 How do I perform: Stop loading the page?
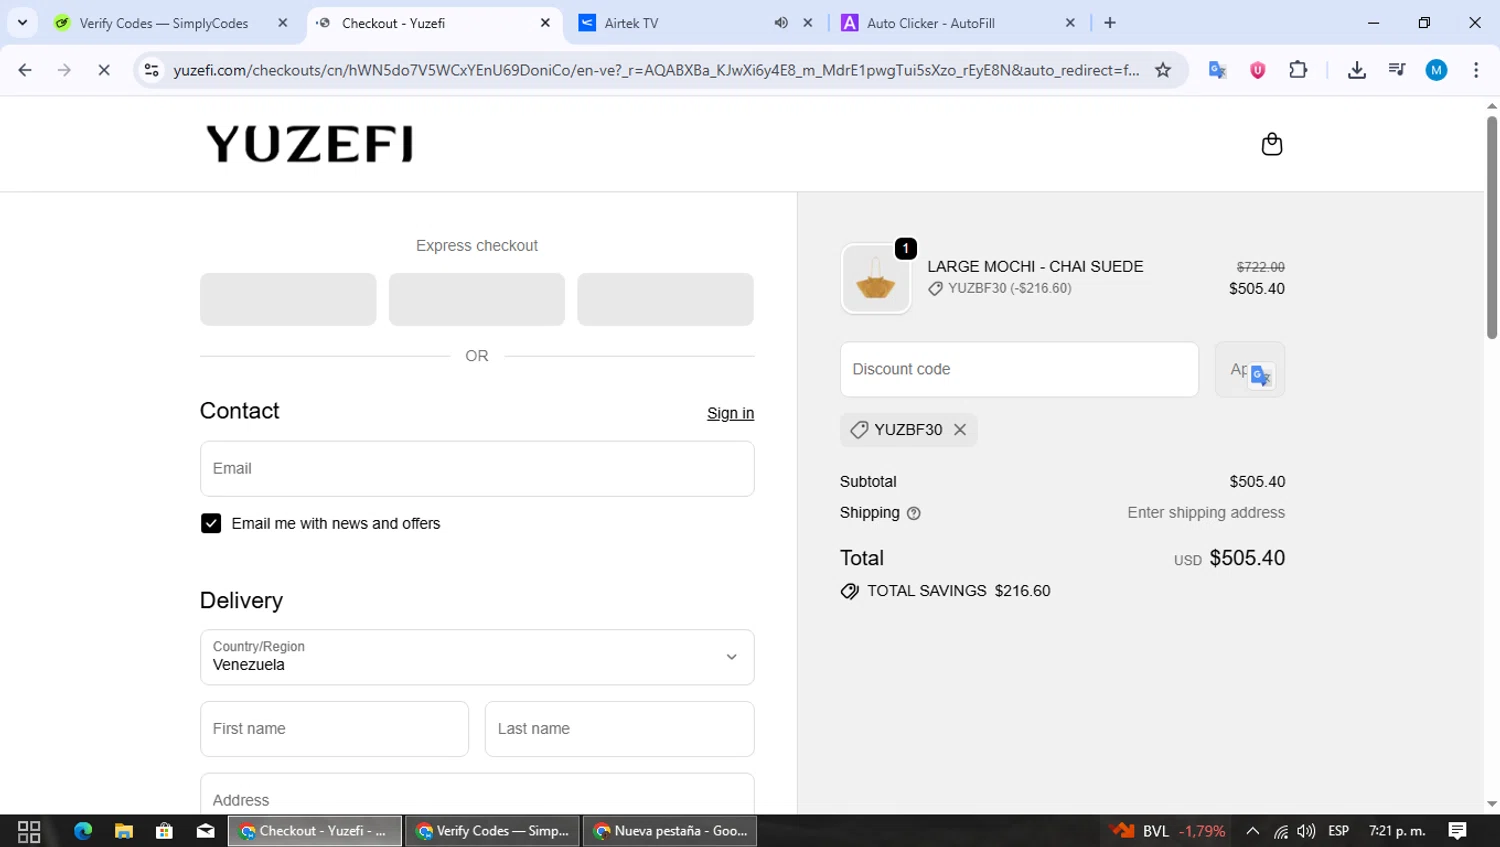(x=103, y=70)
